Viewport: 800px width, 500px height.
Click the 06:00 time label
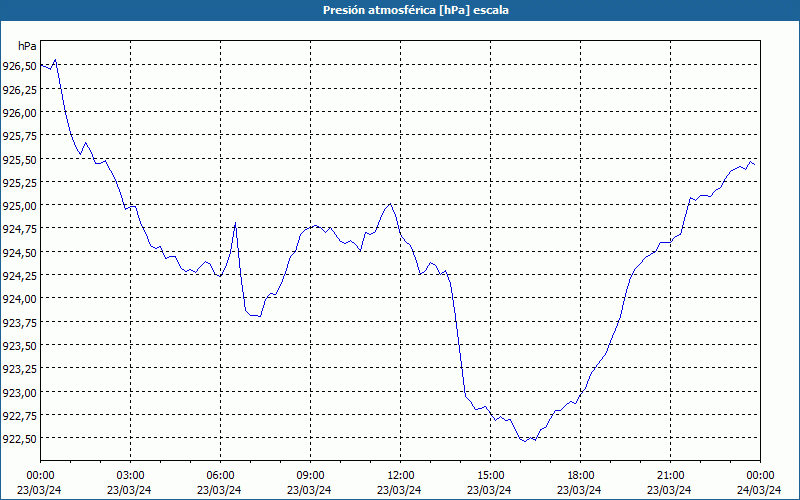[x=220, y=476]
